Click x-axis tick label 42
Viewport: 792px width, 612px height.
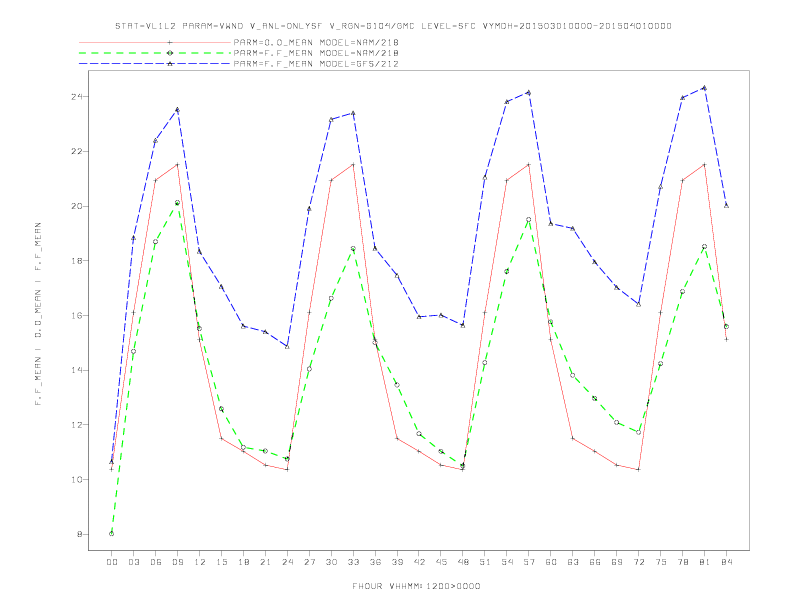(x=419, y=562)
